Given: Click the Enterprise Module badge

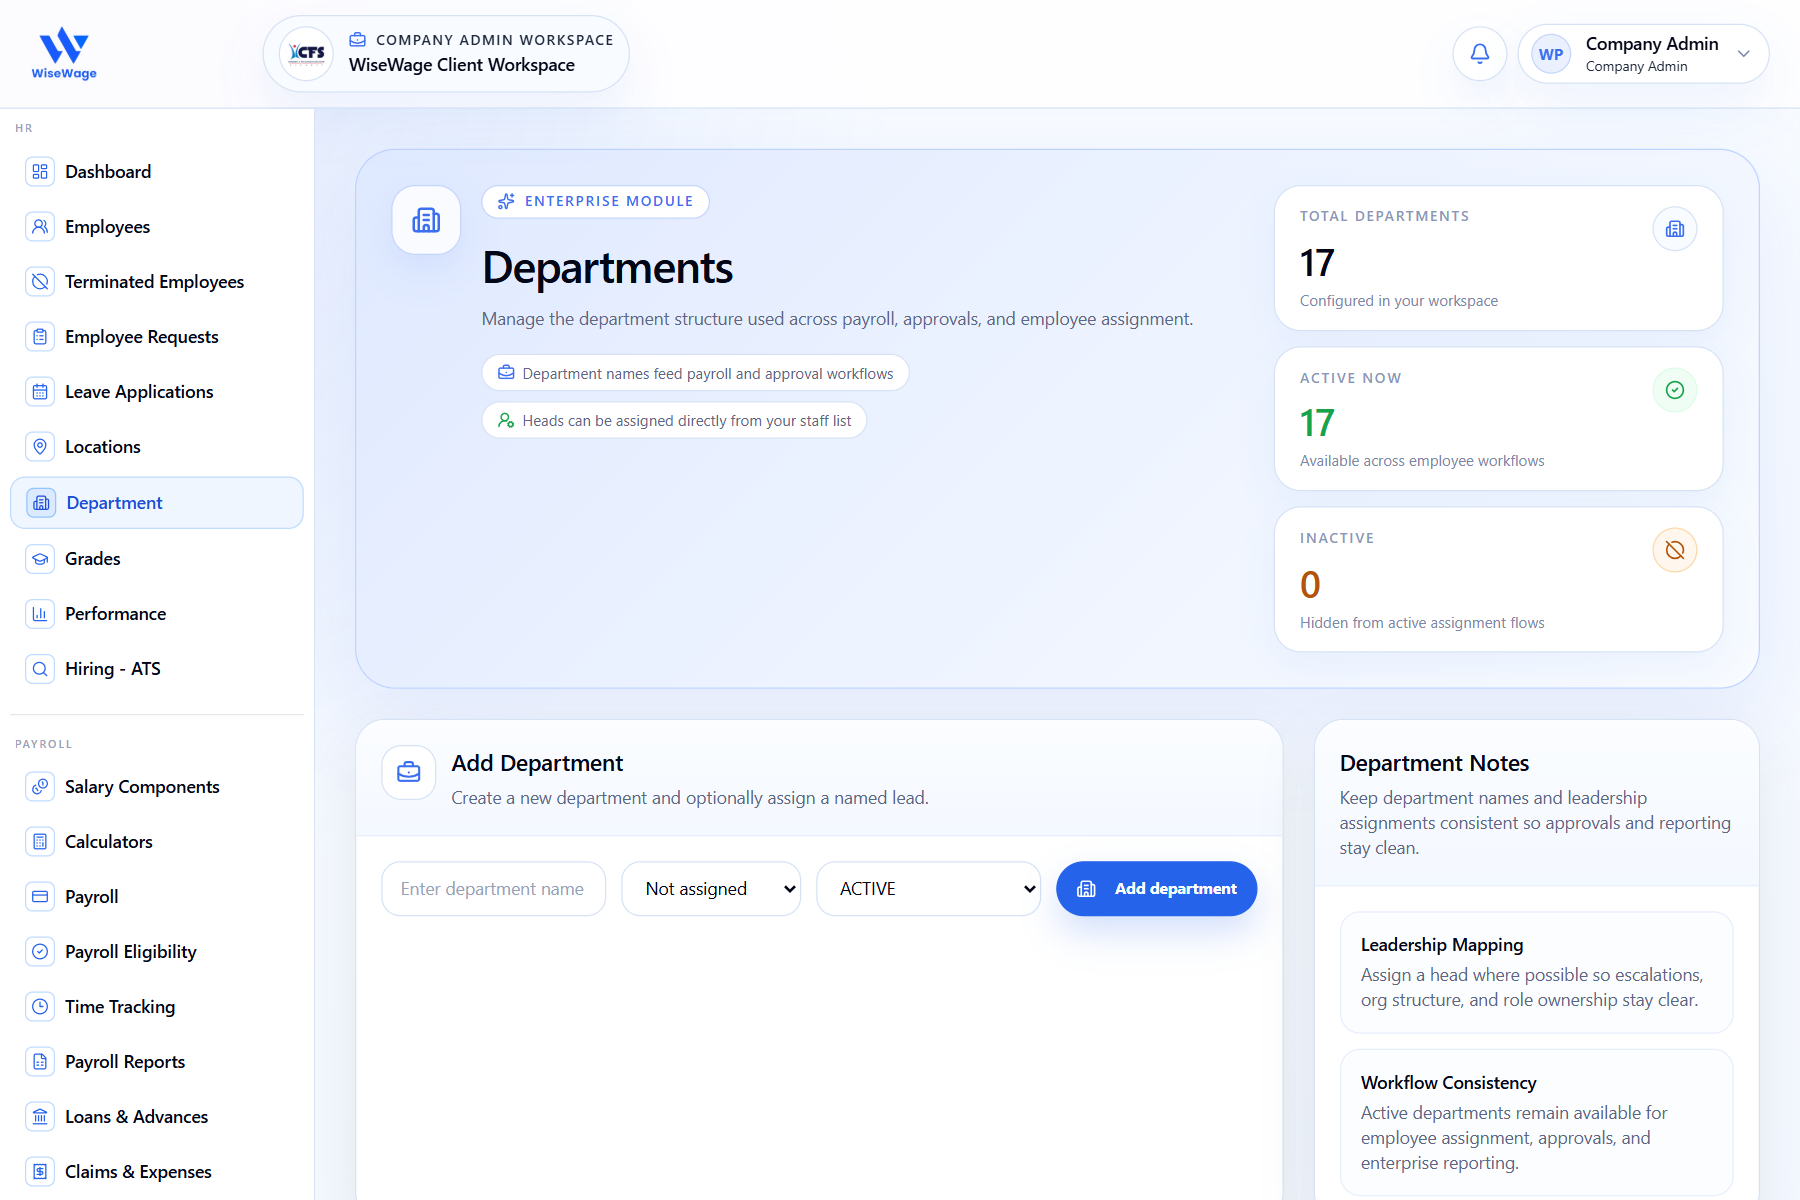Looking at the screenshot, I should pyautogui.click(x=596, y=202).
